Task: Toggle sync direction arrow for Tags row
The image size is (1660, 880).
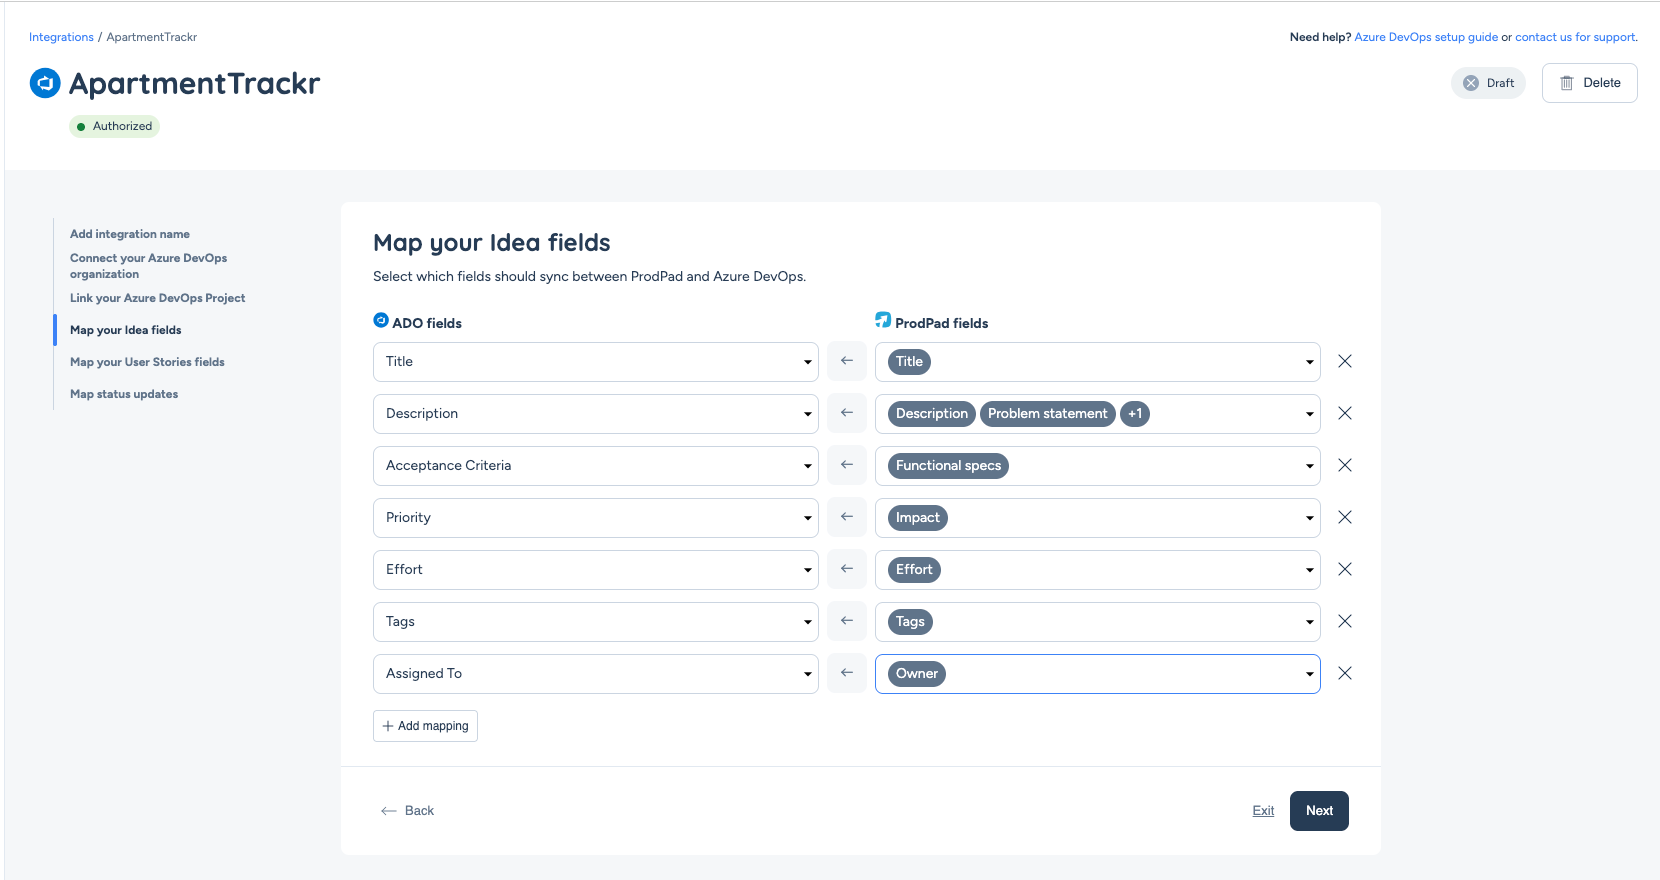Action: [847, 621]
